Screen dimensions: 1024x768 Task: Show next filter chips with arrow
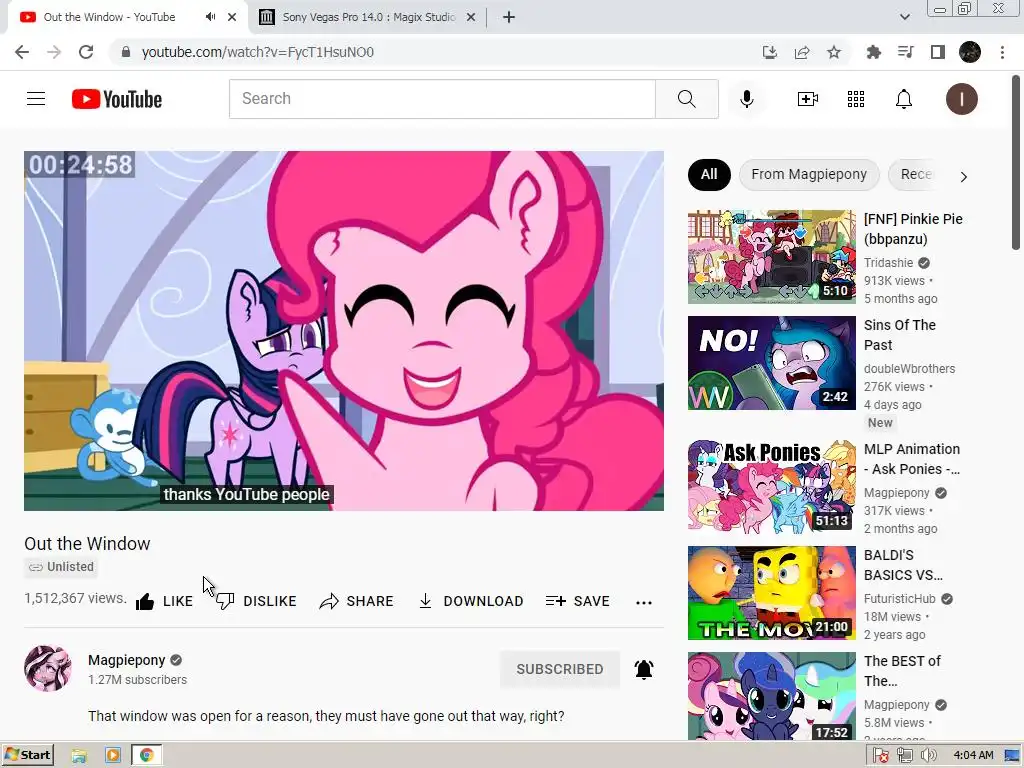click(x=963, y=176)
